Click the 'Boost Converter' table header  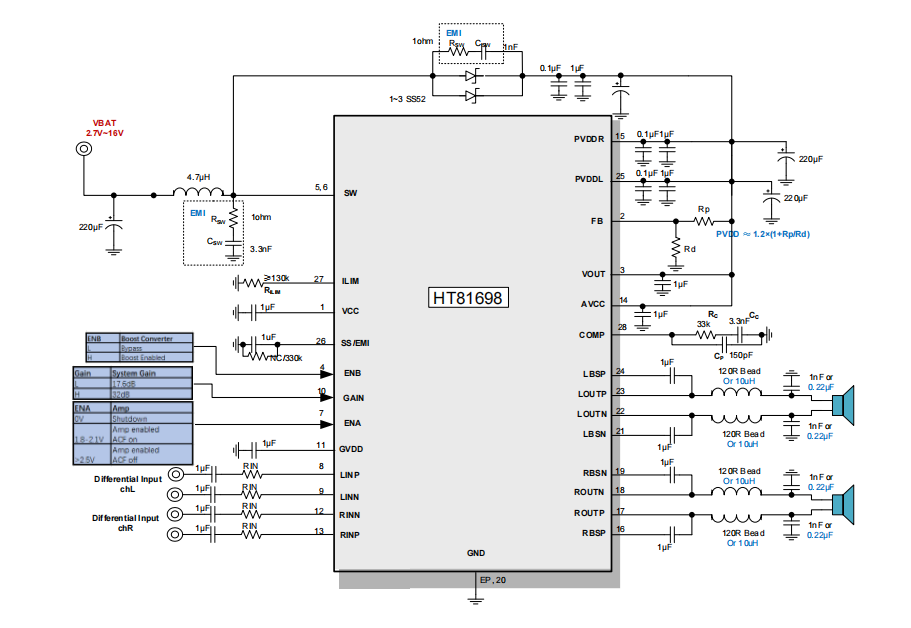coord(147,339)
